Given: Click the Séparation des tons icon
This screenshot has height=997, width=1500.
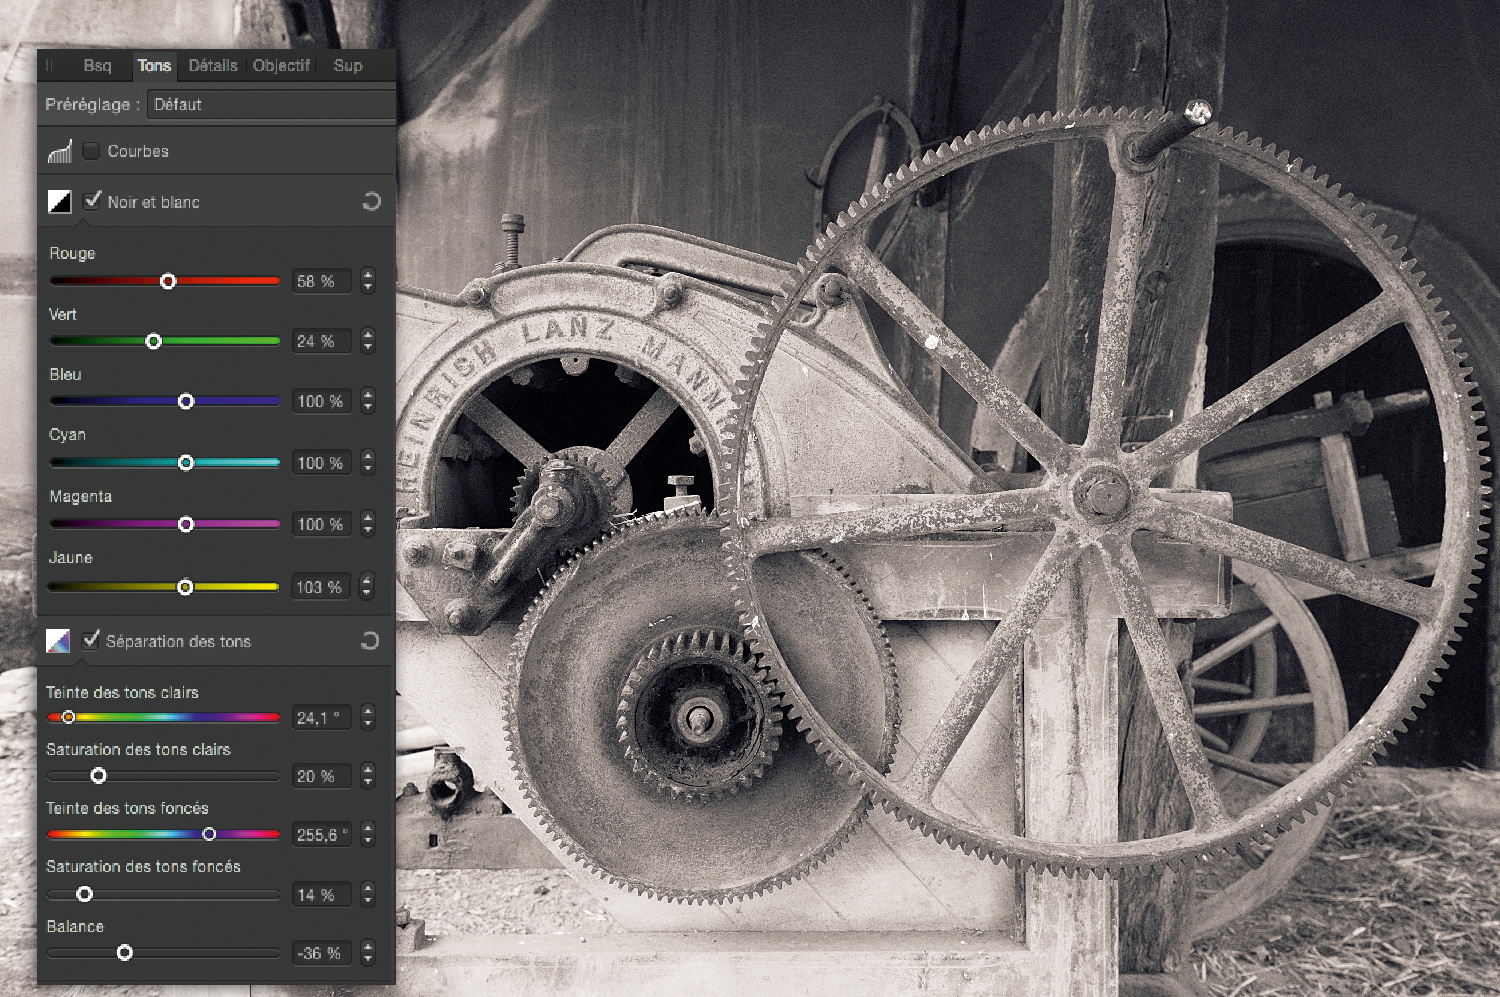Looking at the screenshot, I should pyautogui.click(x=58, y=641).
